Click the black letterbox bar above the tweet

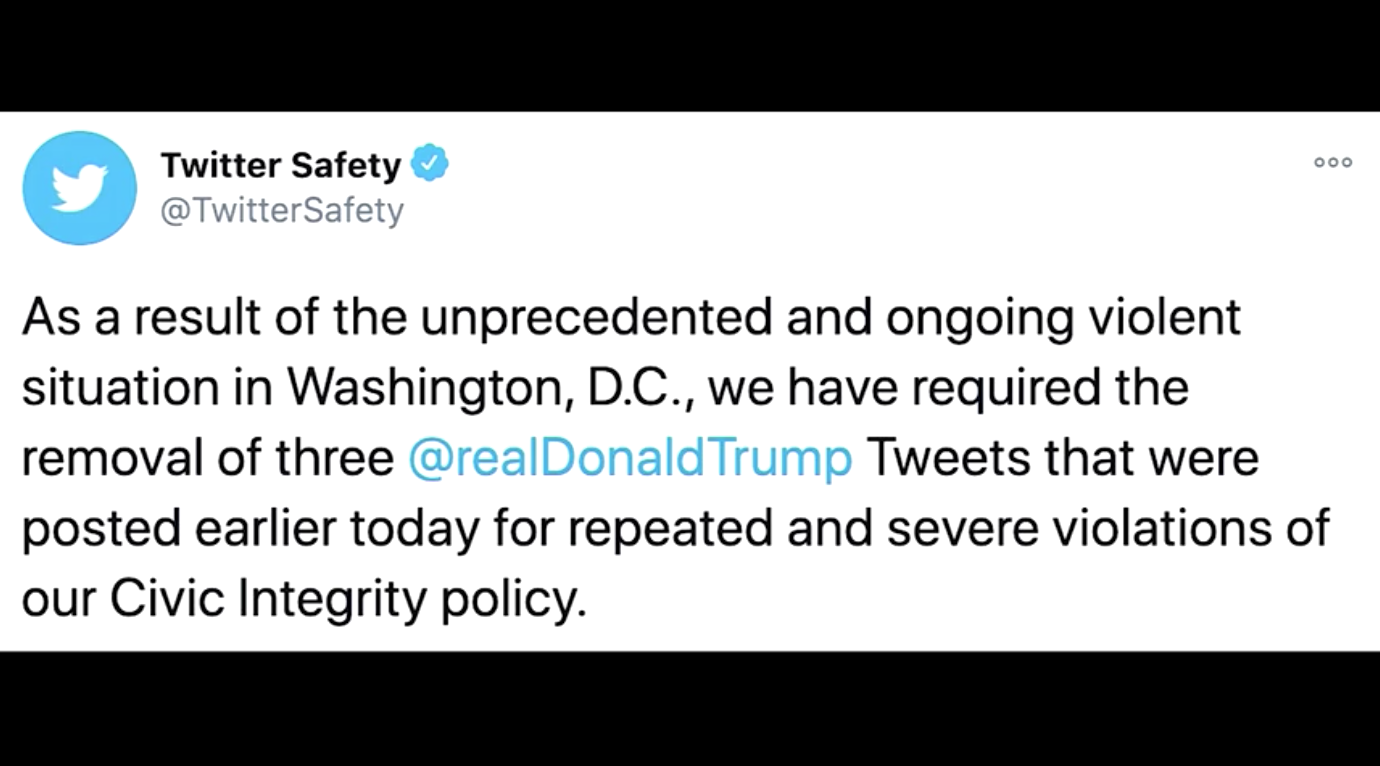point(690,55)
